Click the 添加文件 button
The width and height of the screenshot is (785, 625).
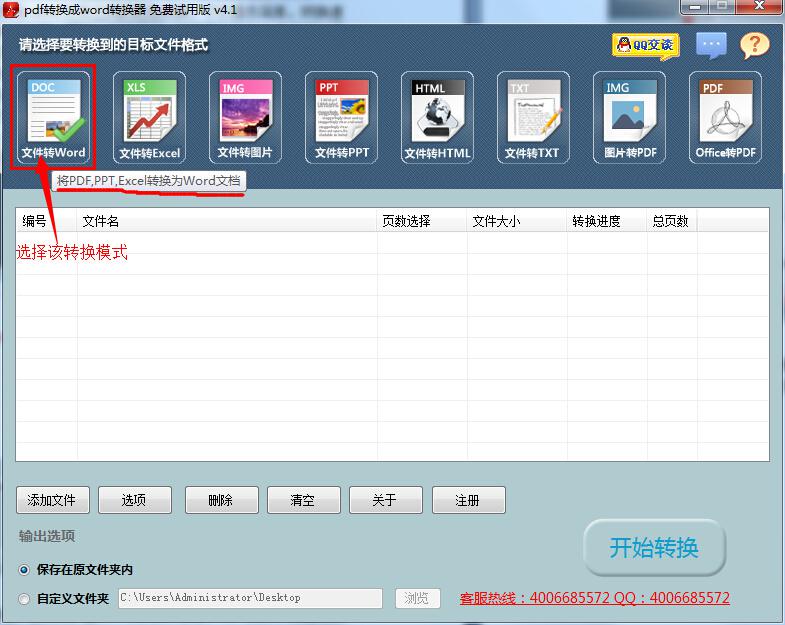point(53,500)
